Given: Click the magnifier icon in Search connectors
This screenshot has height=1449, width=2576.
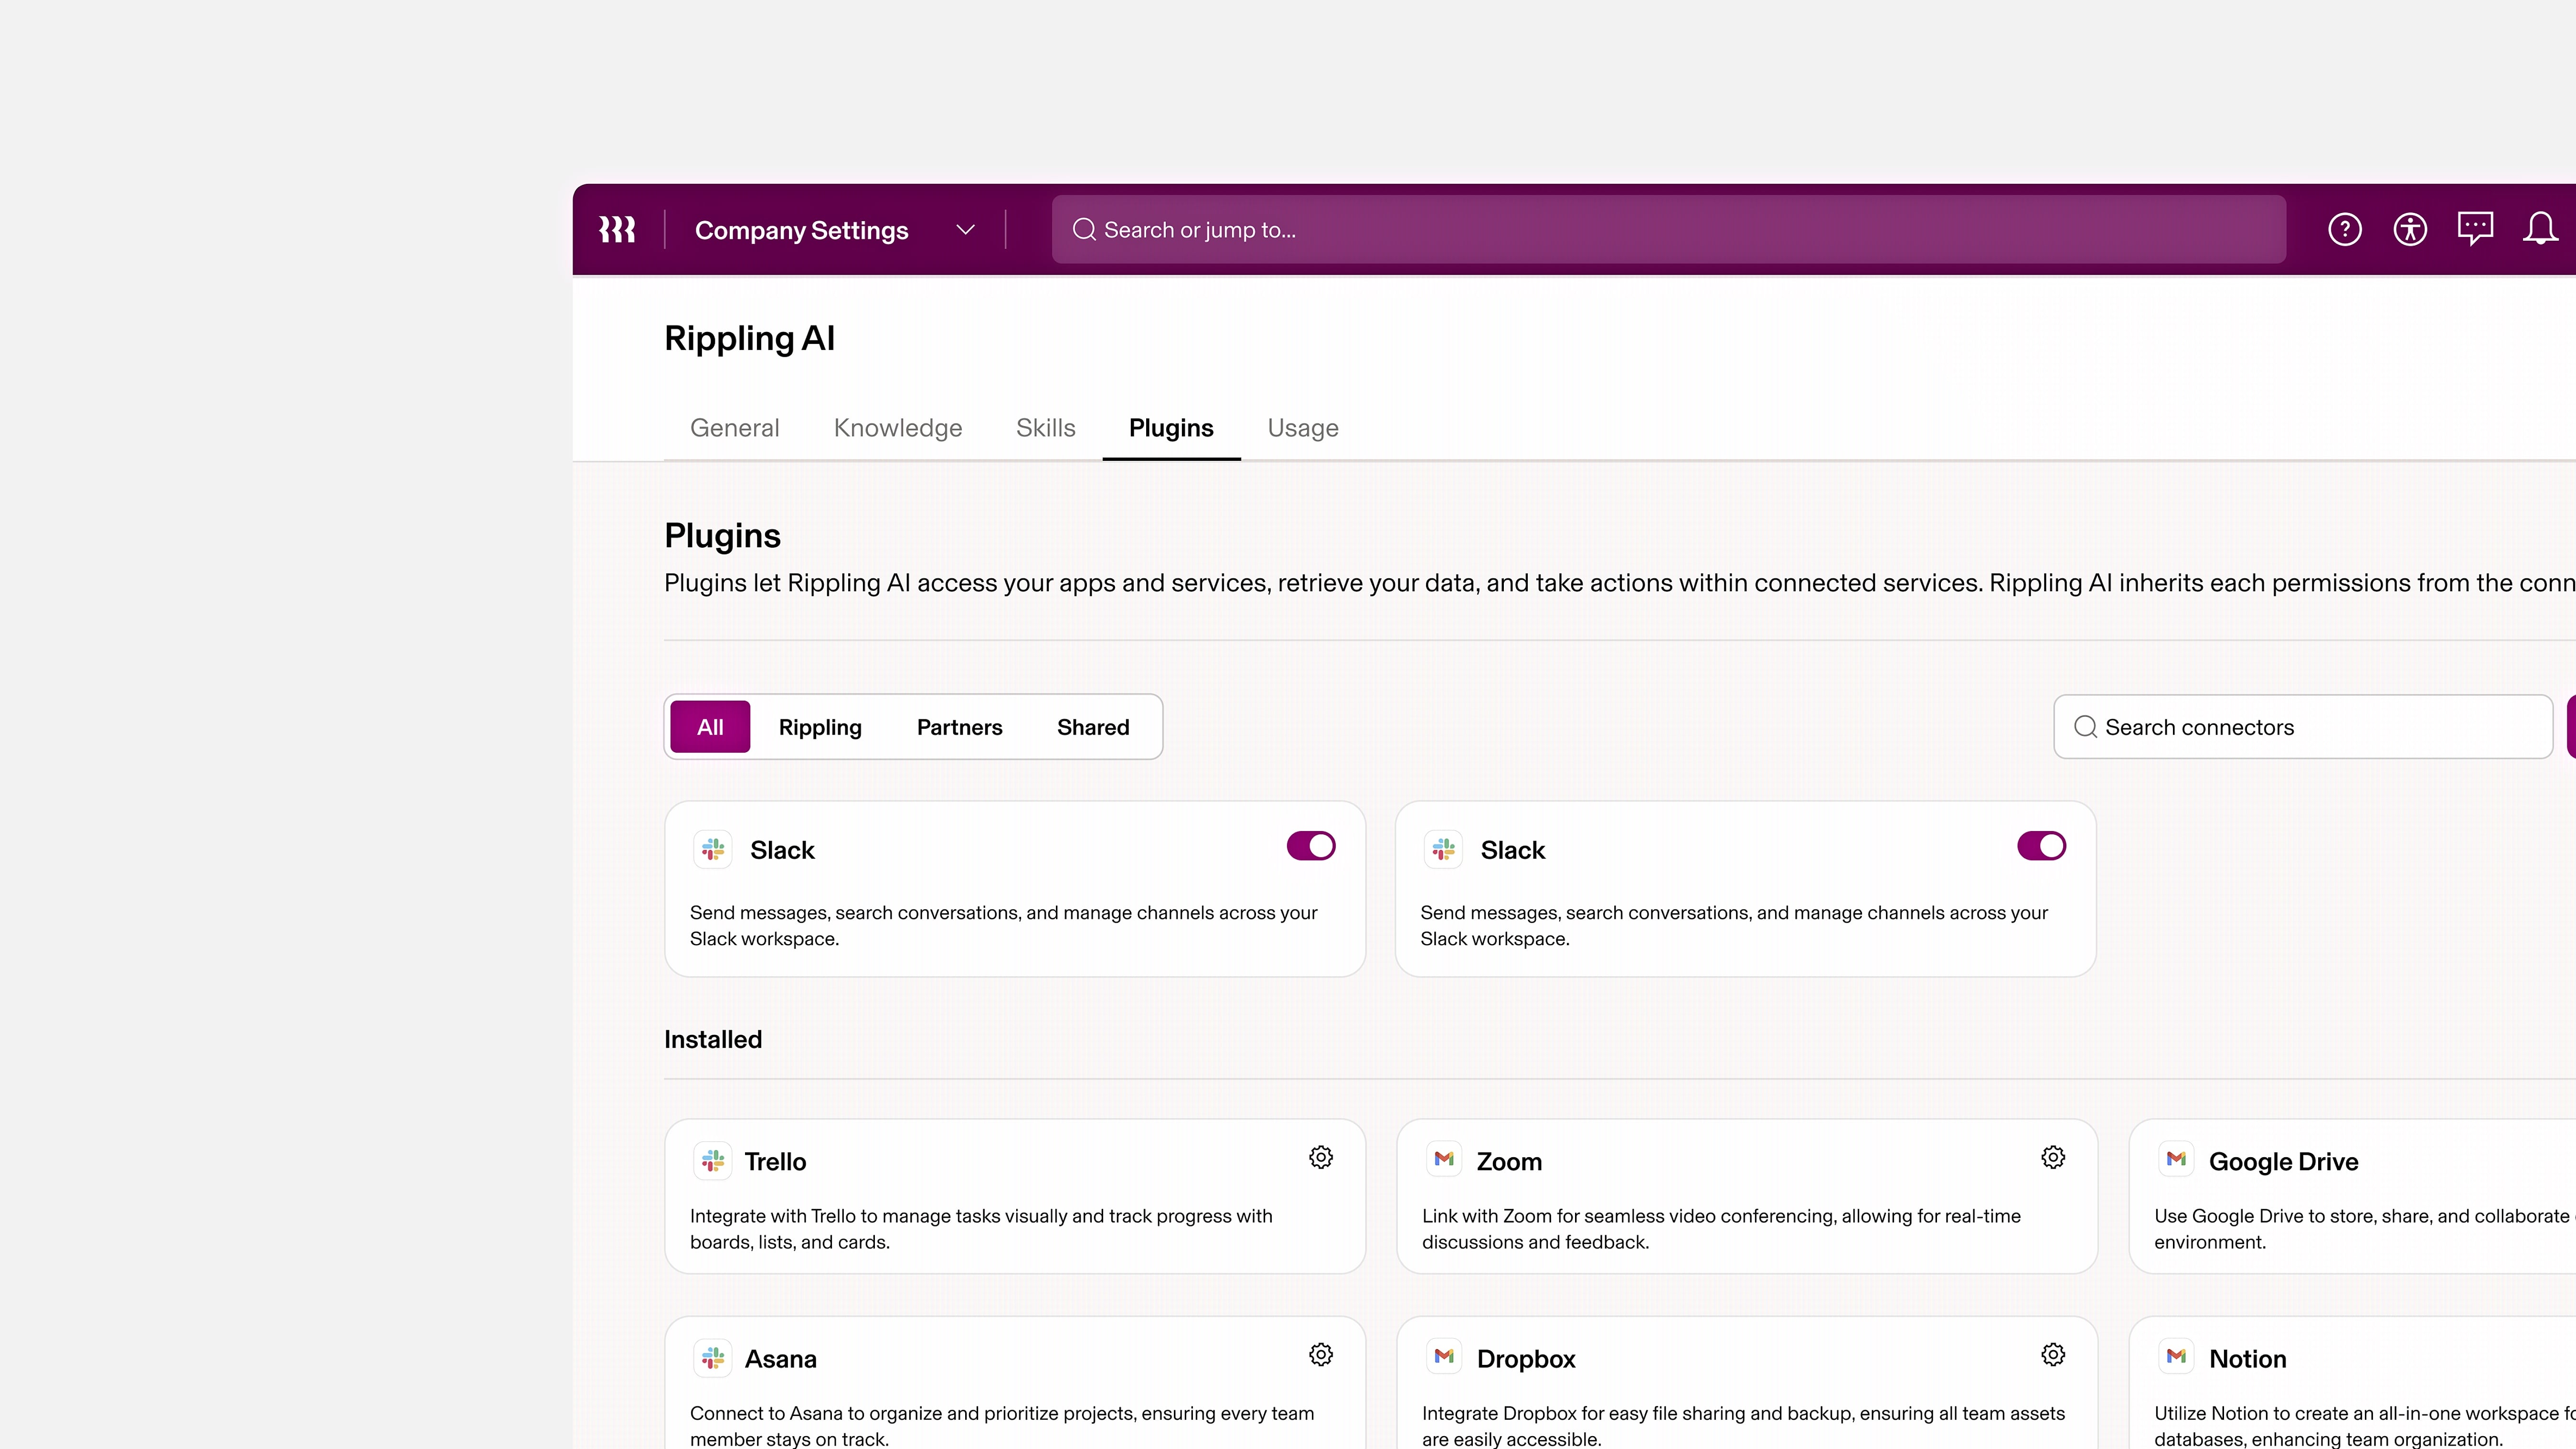Looking at the screenshot, I should pyautogui.click(x=2085, y=727).
